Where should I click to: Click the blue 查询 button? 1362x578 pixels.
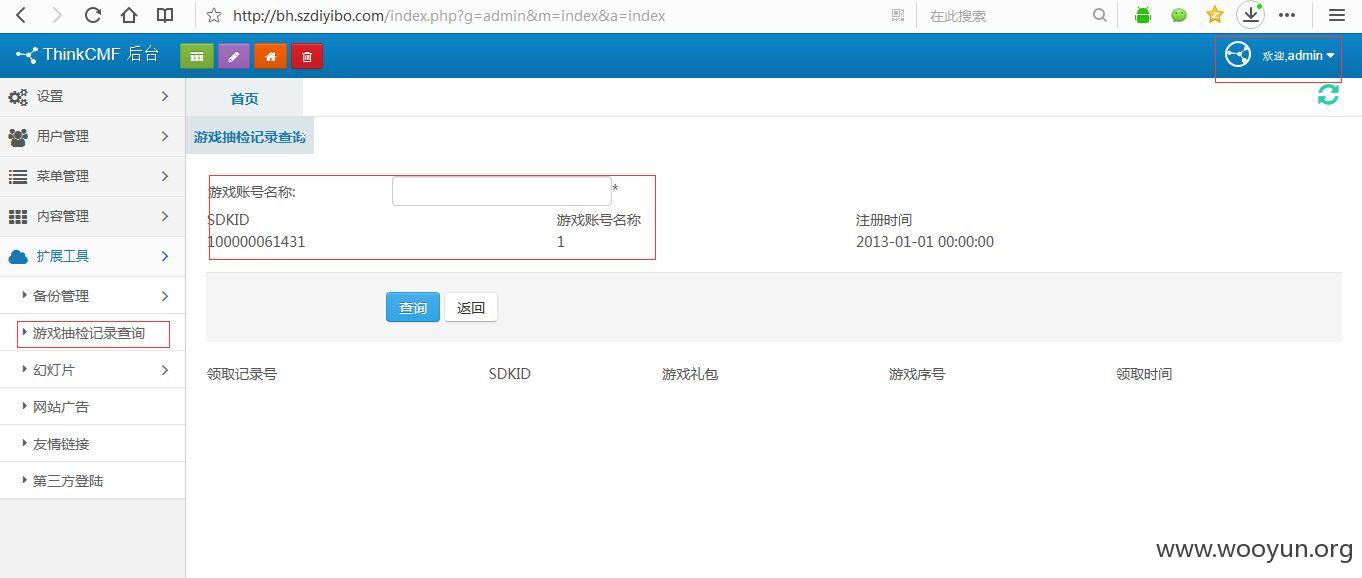point(413,308)
